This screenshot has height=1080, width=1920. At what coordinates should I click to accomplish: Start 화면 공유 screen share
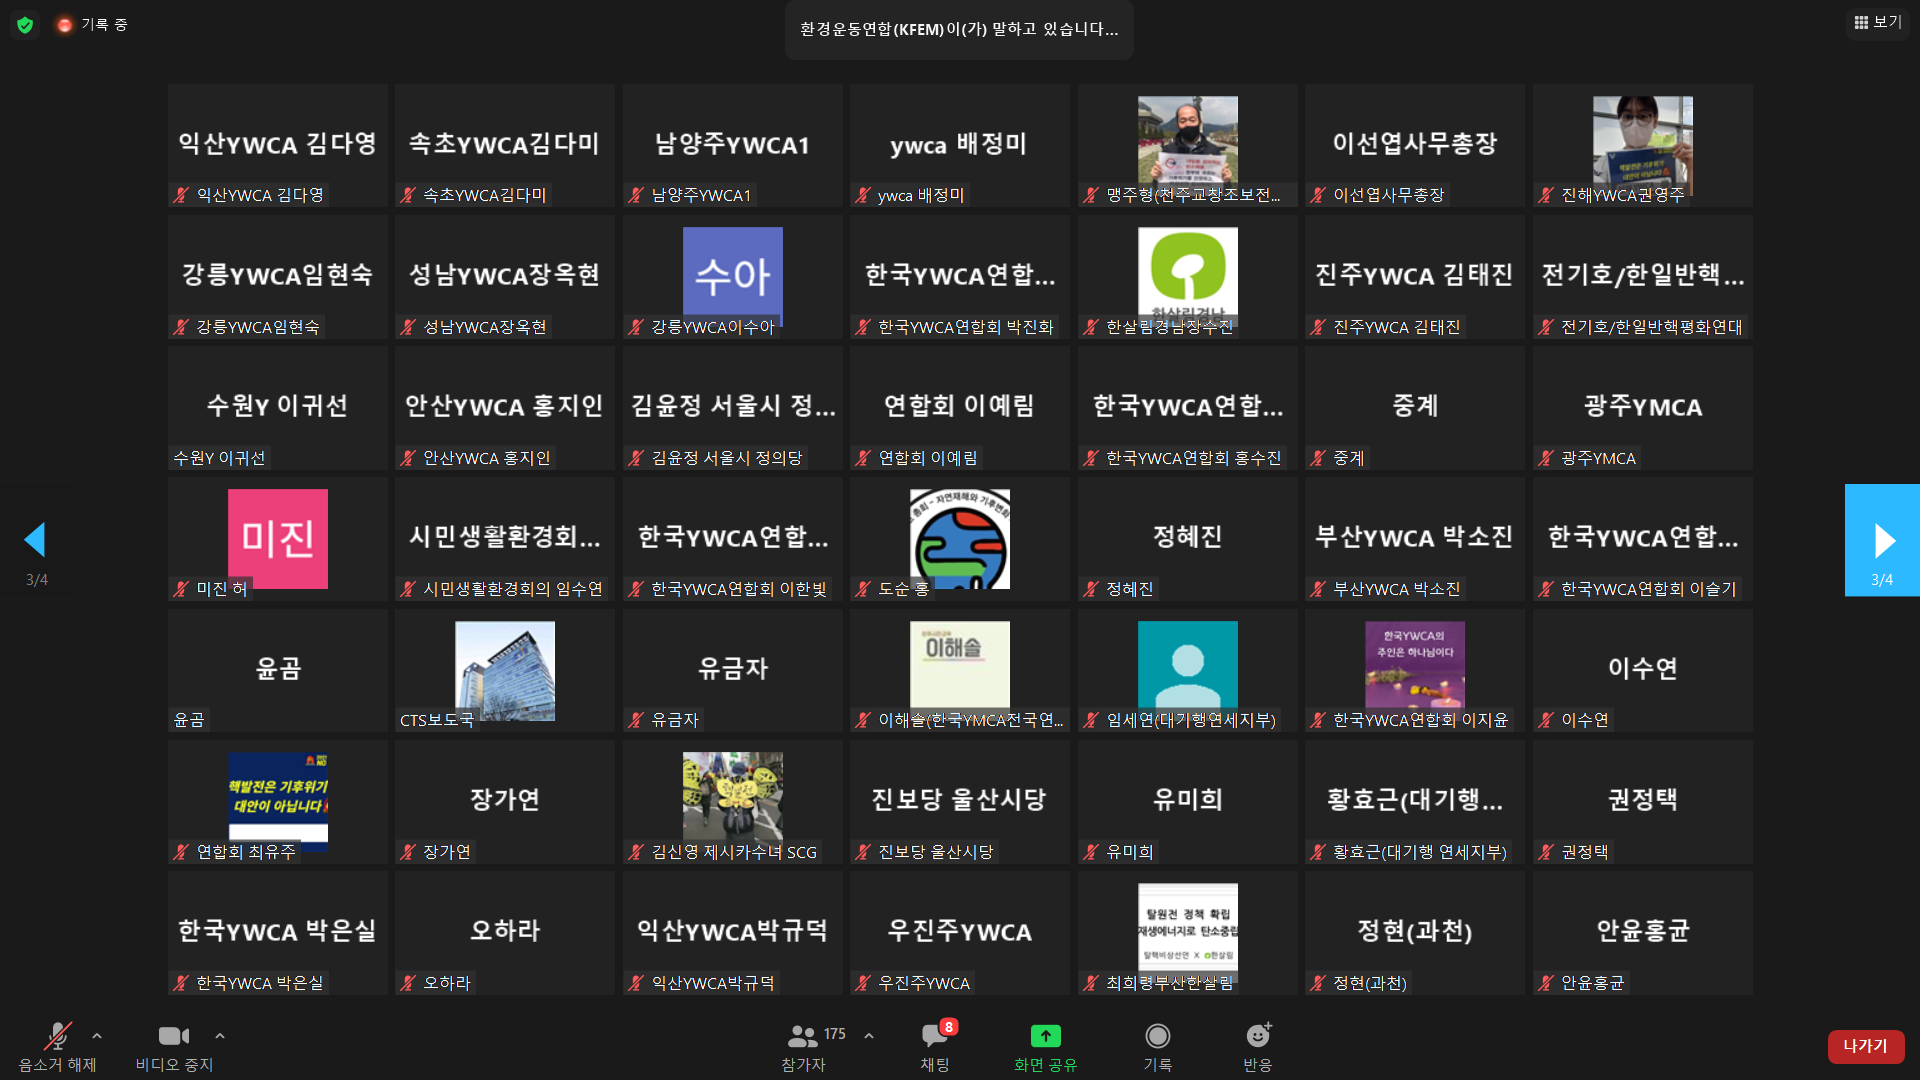(1045, 1046)
